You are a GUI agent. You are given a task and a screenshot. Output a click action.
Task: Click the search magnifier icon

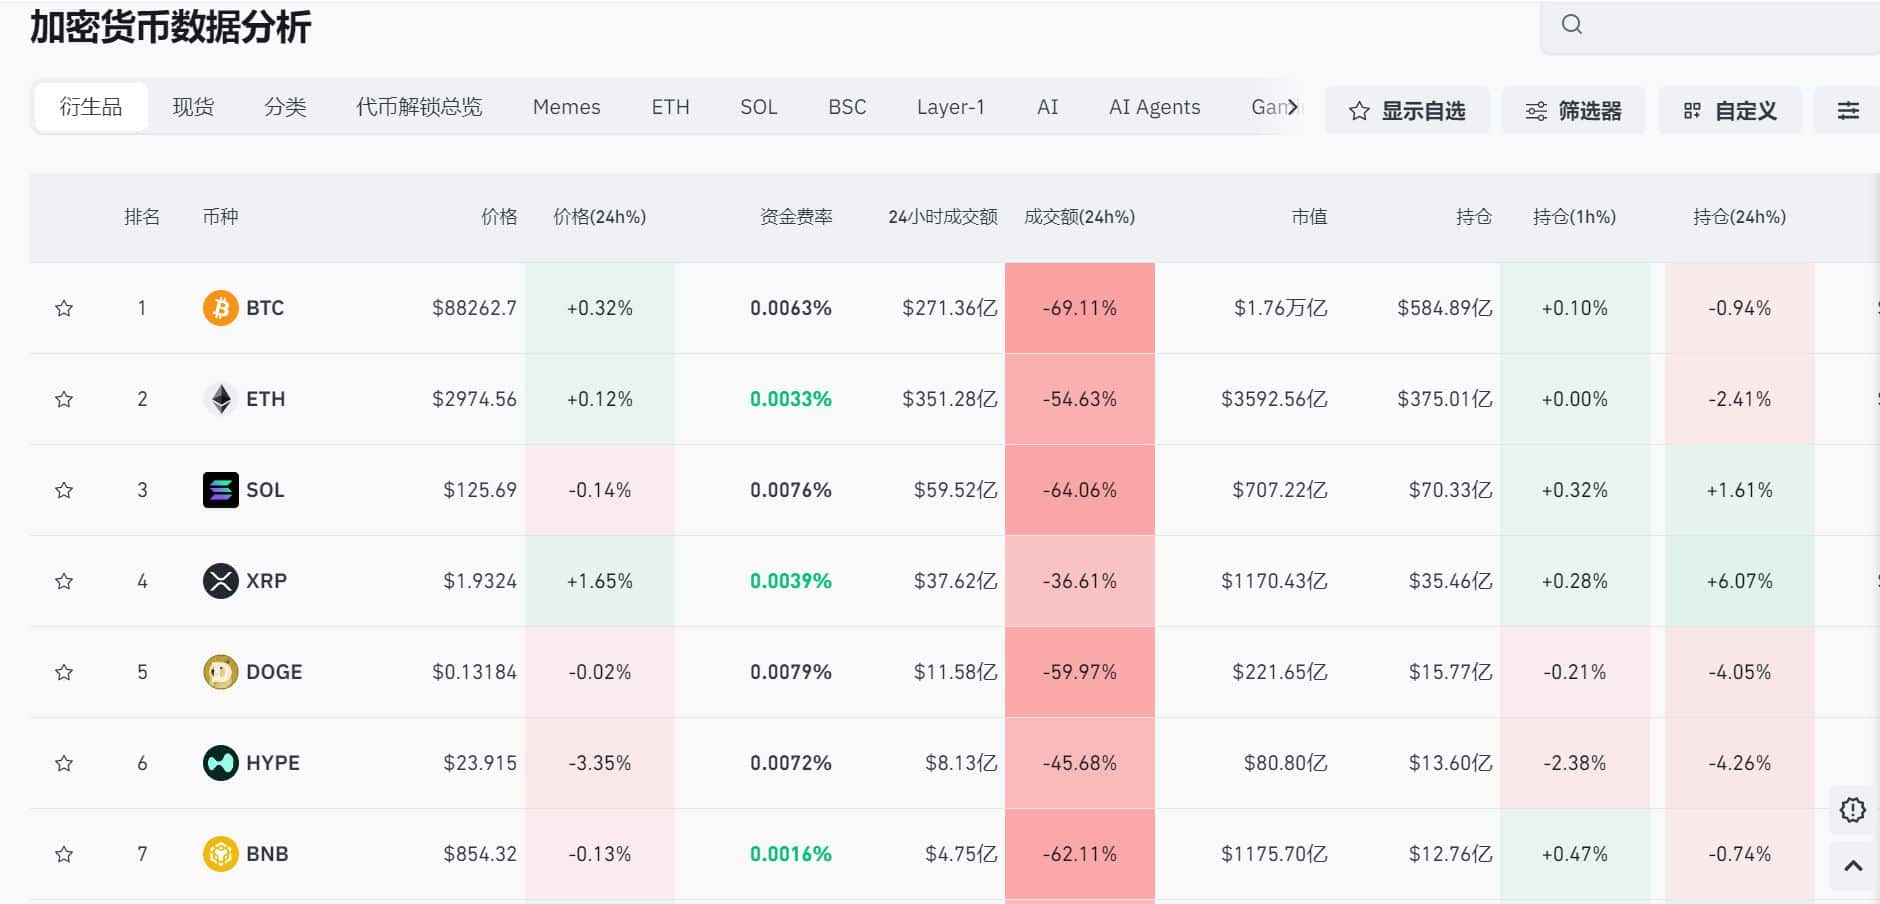point(1572,25)
